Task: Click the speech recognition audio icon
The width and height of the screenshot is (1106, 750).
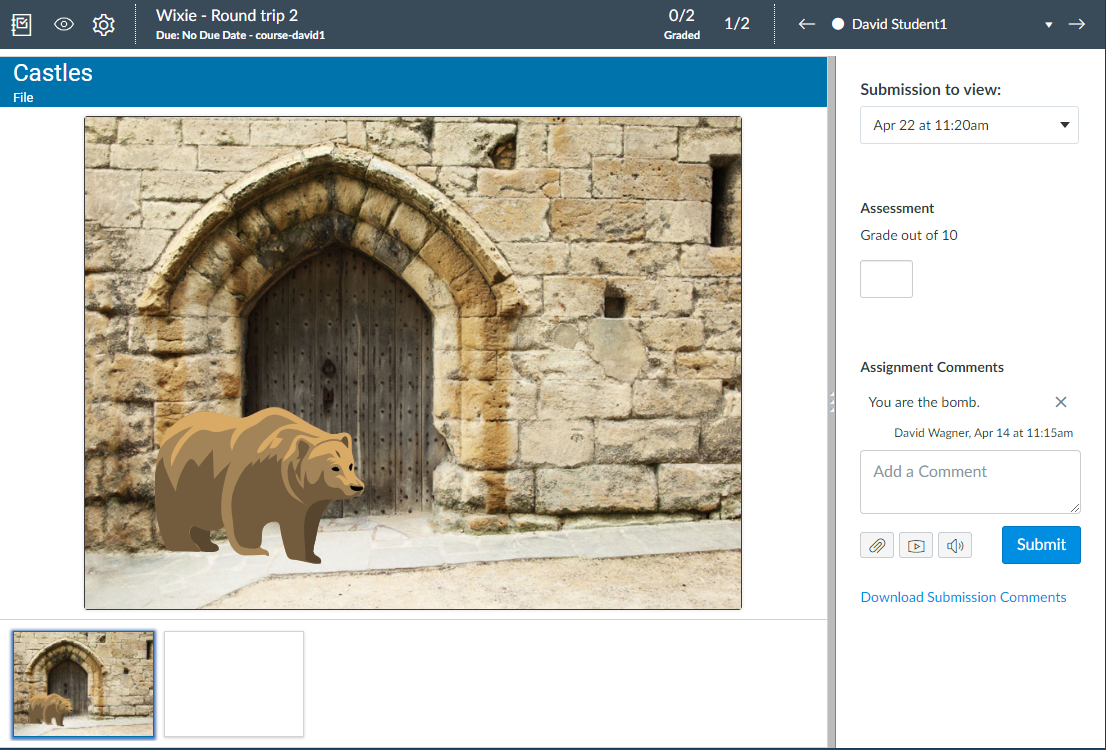Action: (955, 545)
